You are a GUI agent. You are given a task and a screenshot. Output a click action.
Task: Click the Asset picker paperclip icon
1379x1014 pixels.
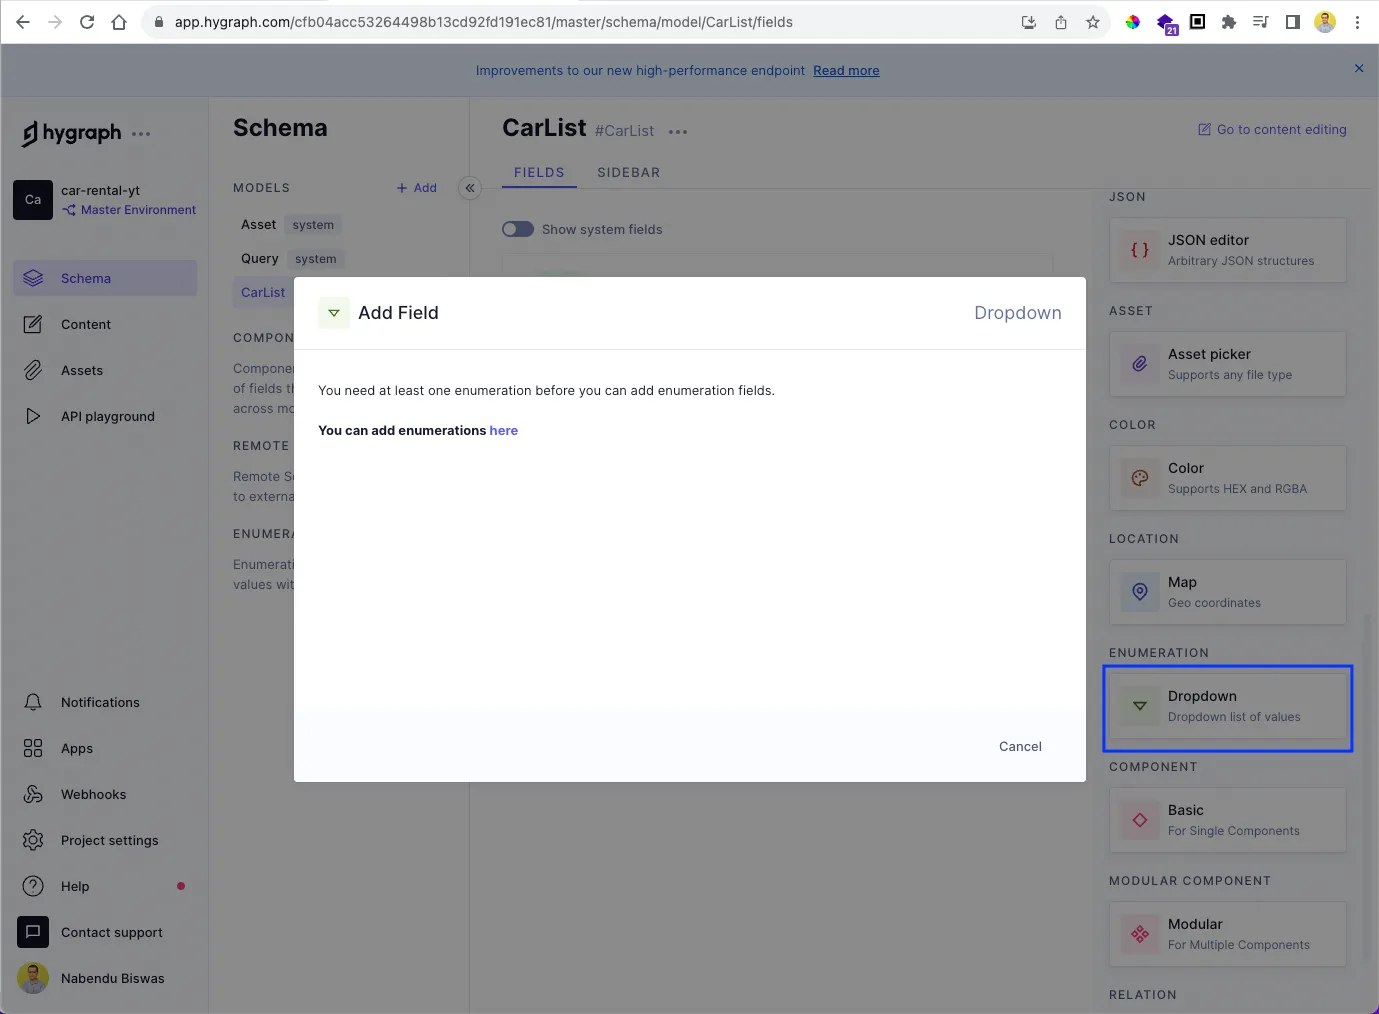pyautogui.click(x=1140, y=364)
